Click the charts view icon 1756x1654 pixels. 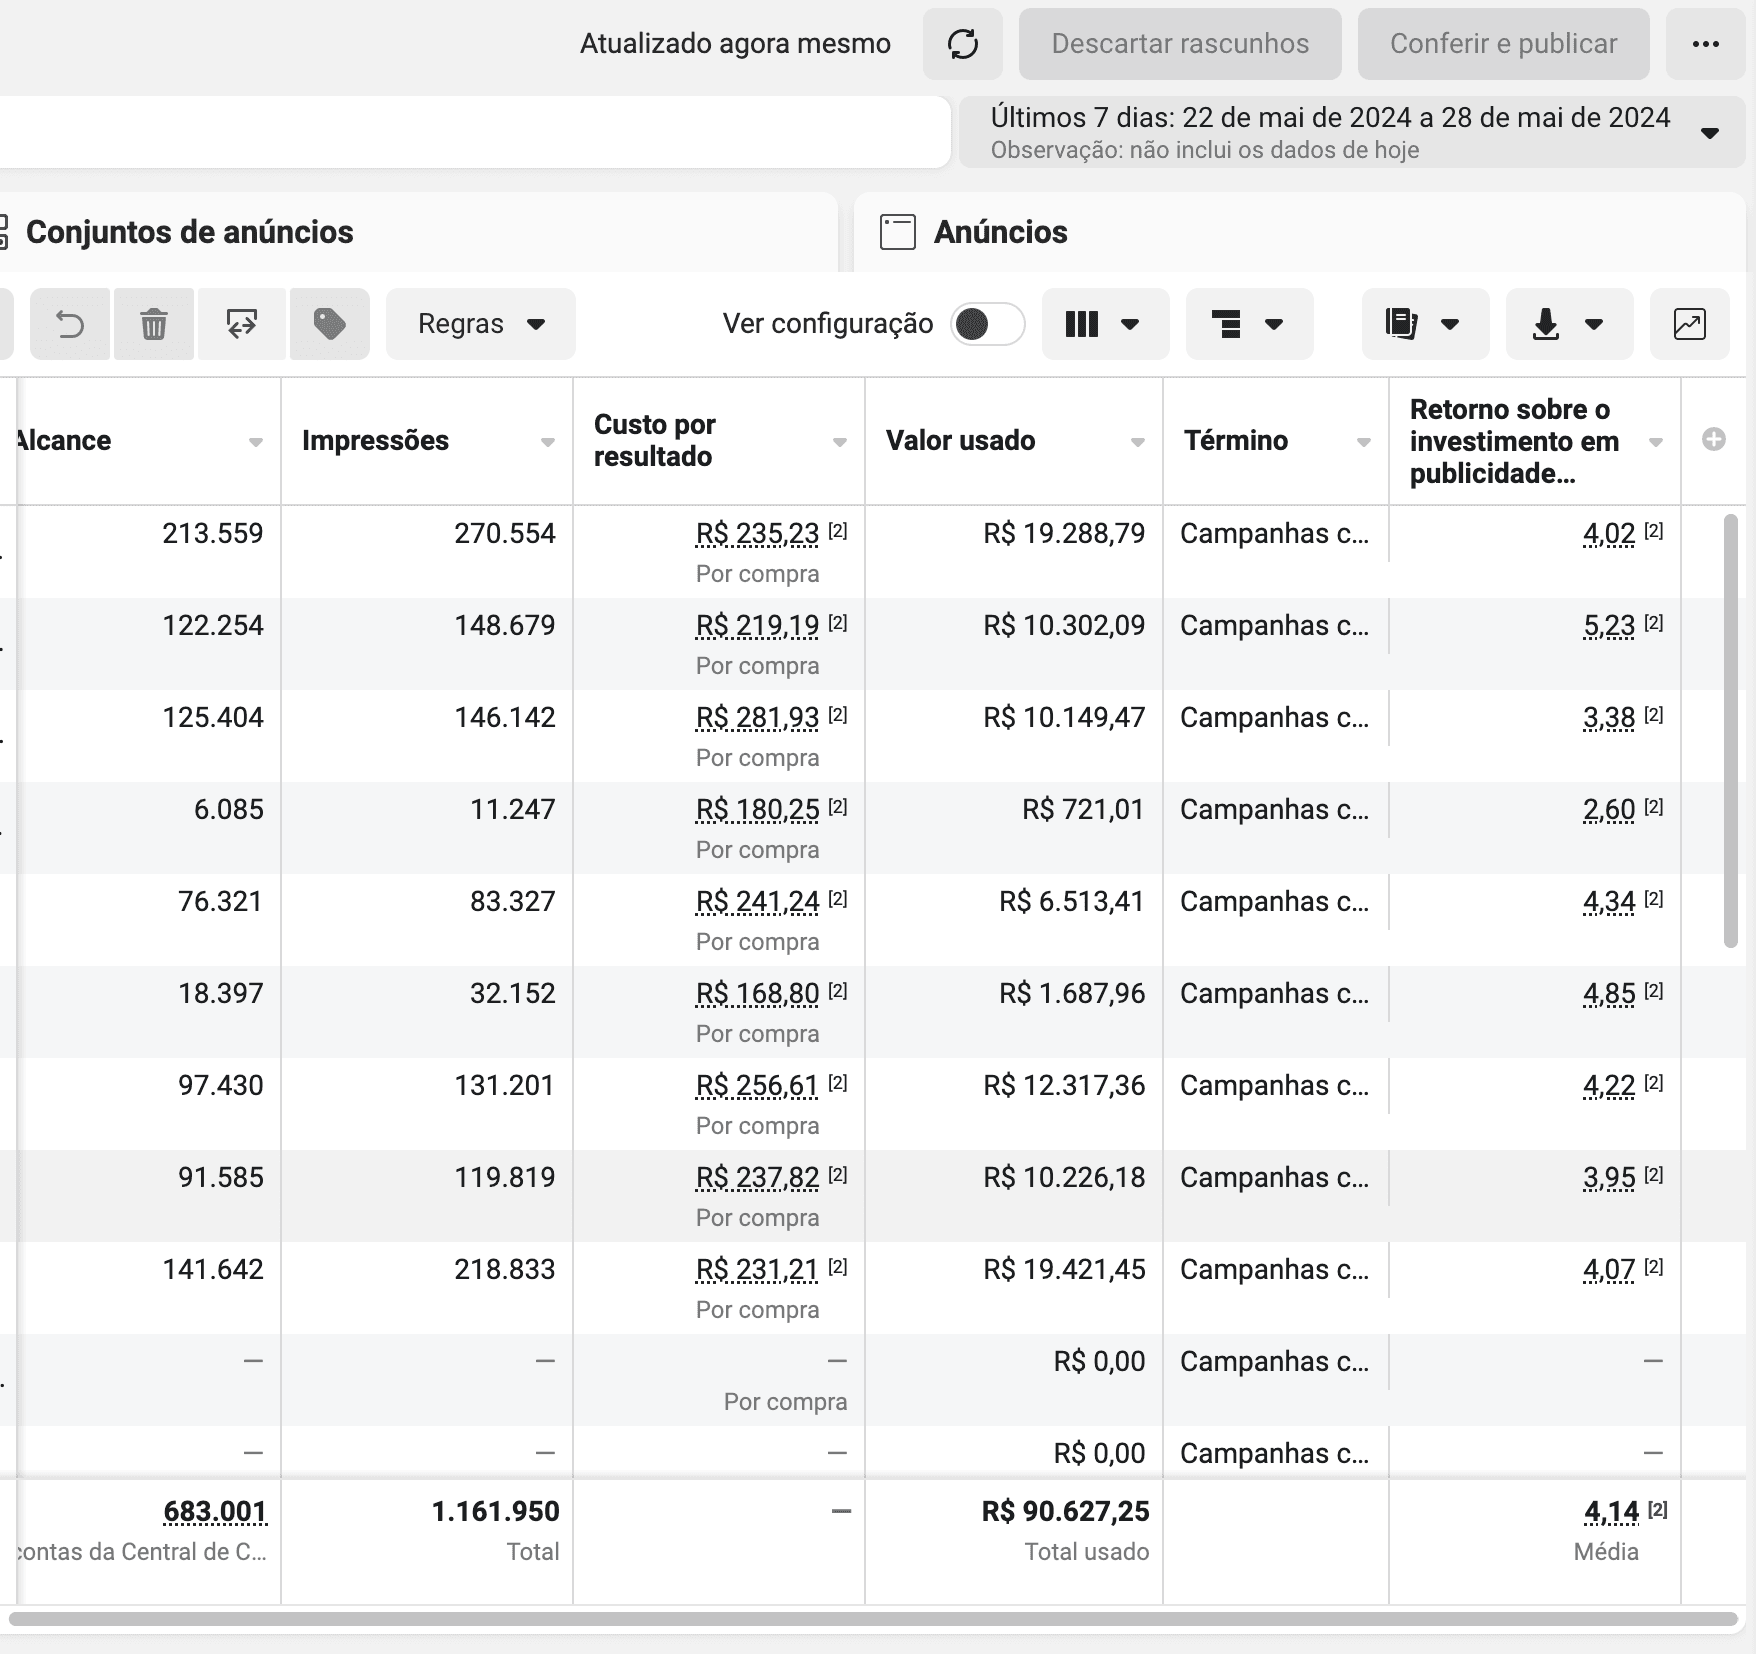tap(1690, 324)
